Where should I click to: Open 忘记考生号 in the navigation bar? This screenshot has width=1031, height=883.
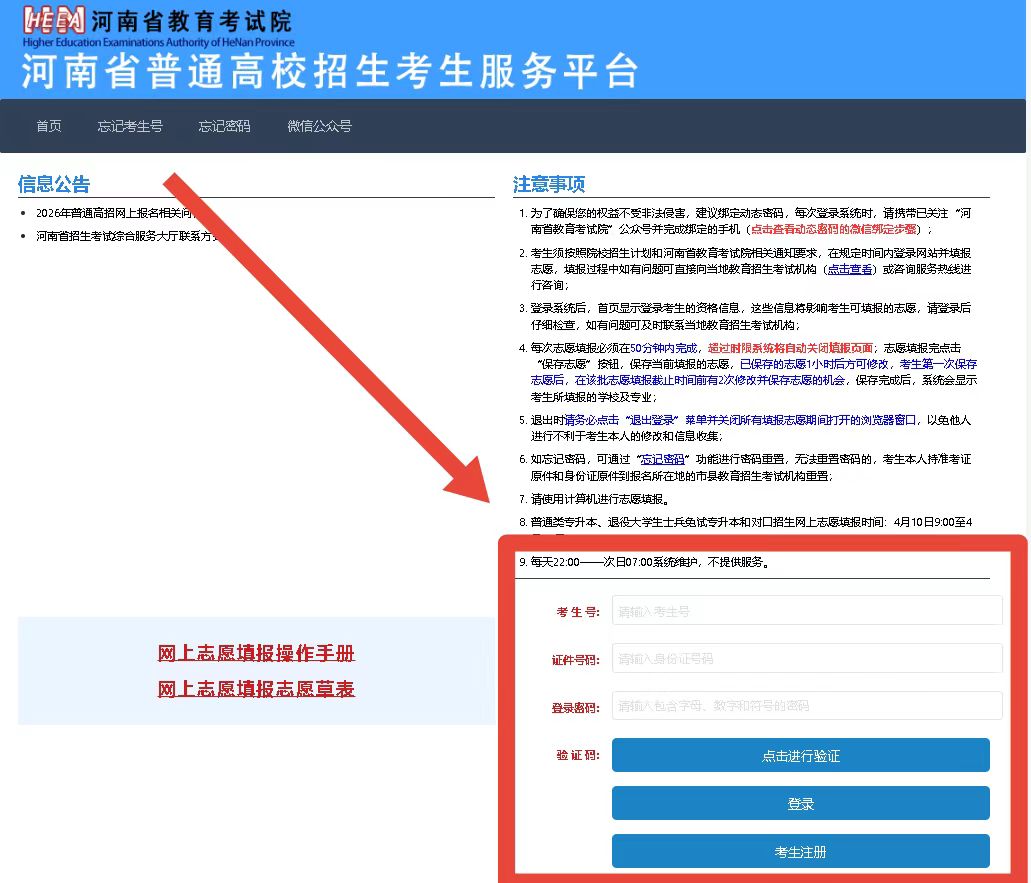pos(130,126)
